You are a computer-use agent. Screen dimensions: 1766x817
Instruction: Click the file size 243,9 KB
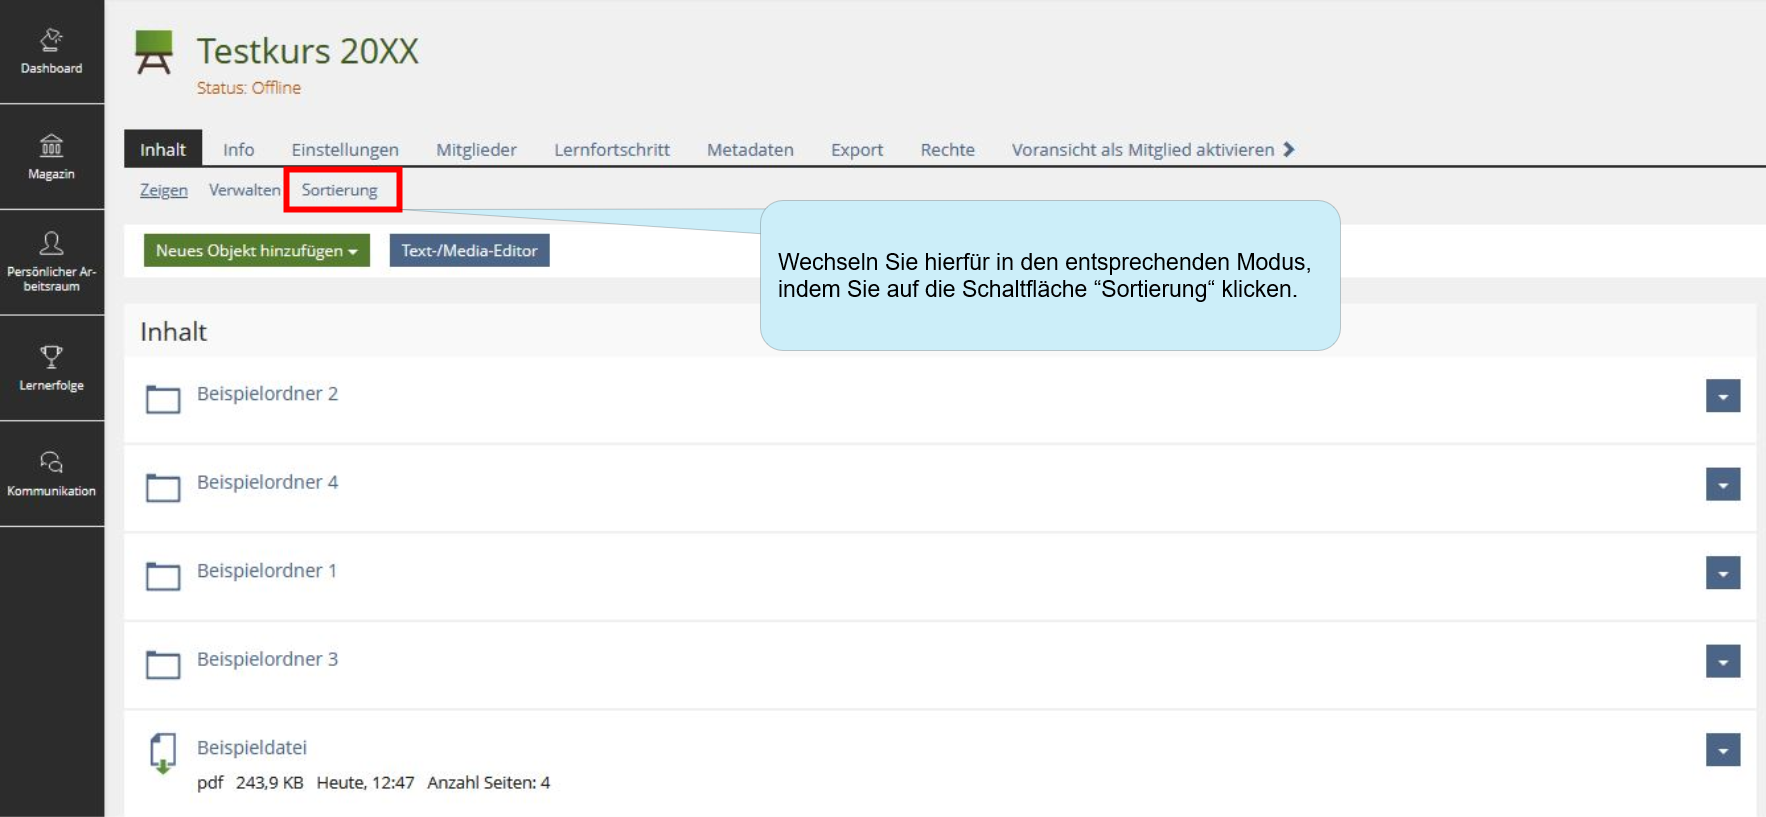269,783
